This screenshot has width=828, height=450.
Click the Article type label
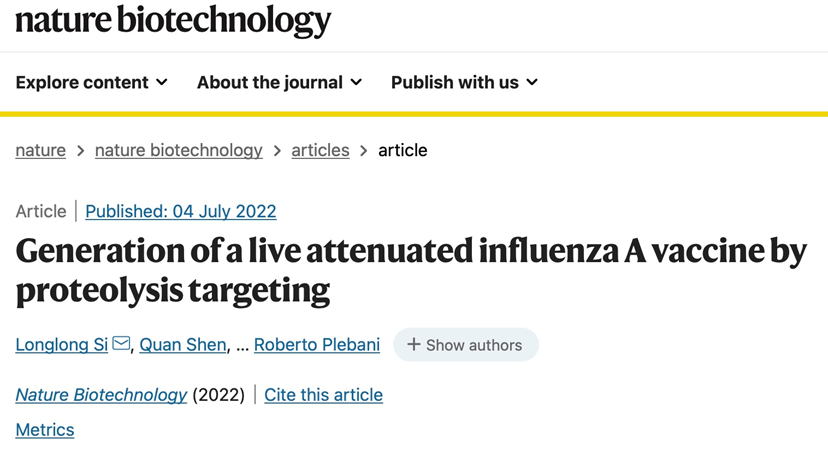click(41, 211)
